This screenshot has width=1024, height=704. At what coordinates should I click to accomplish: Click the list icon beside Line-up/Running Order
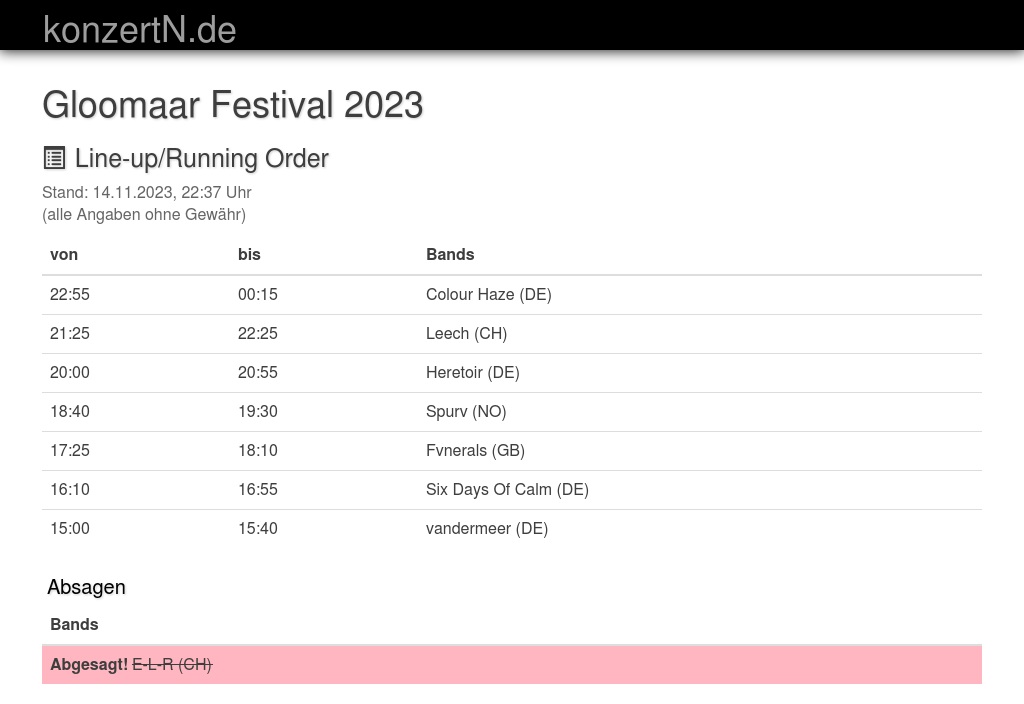click(54, 158)
